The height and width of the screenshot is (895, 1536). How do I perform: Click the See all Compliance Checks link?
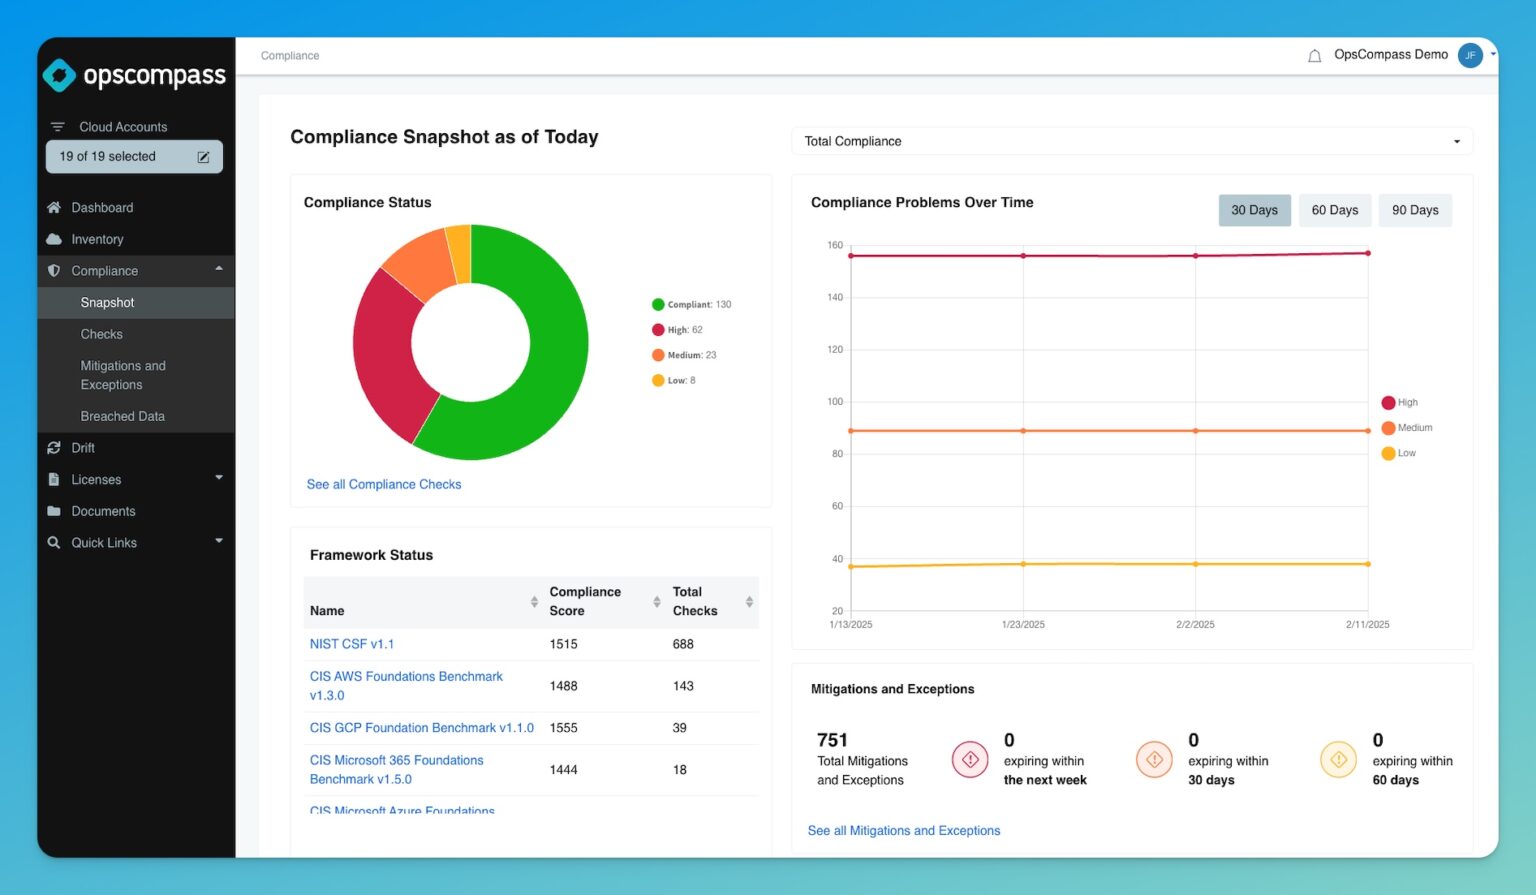pyautogui.click(x=384, y=484)
